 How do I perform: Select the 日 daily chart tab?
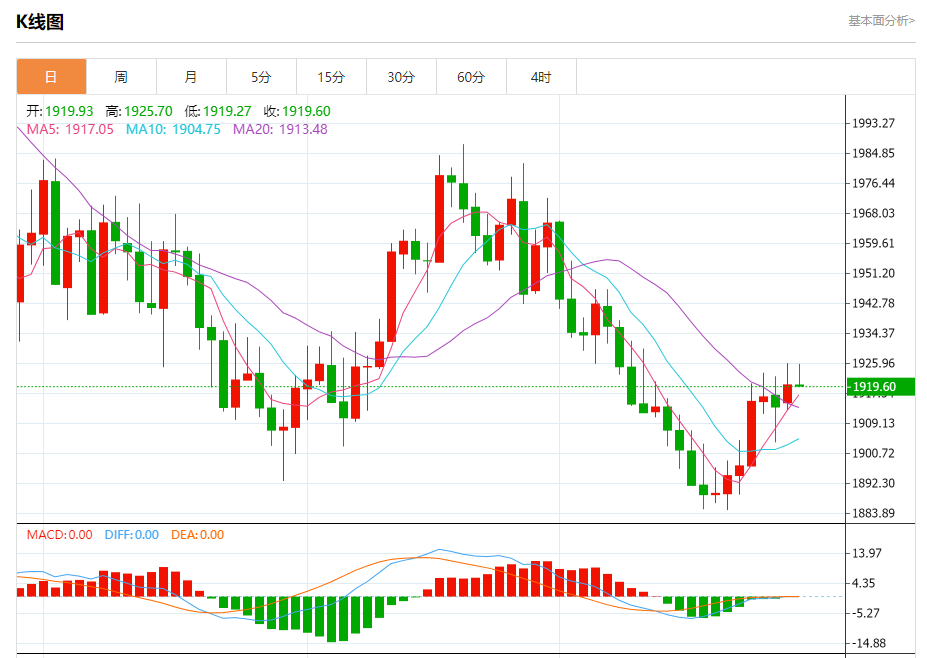tap(51, 77)
